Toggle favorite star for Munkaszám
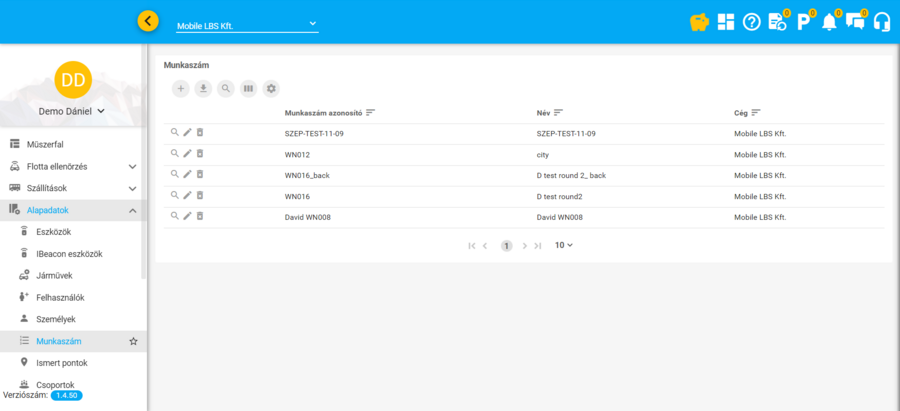The image size is (900, 411). tap(133, 342)
